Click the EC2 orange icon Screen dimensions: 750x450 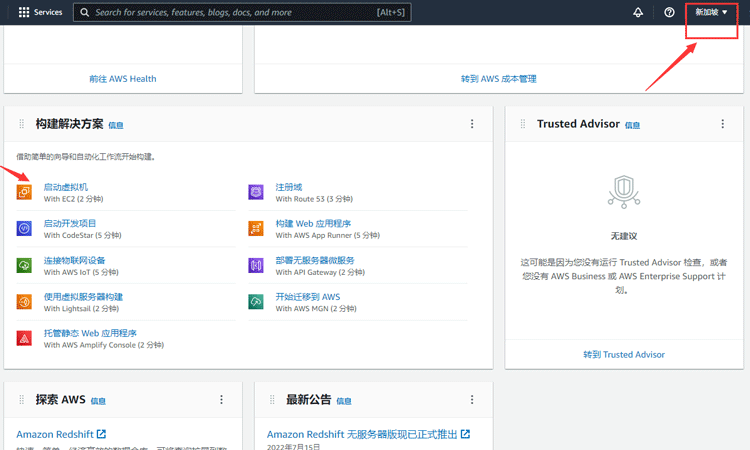tap(24, 192)
